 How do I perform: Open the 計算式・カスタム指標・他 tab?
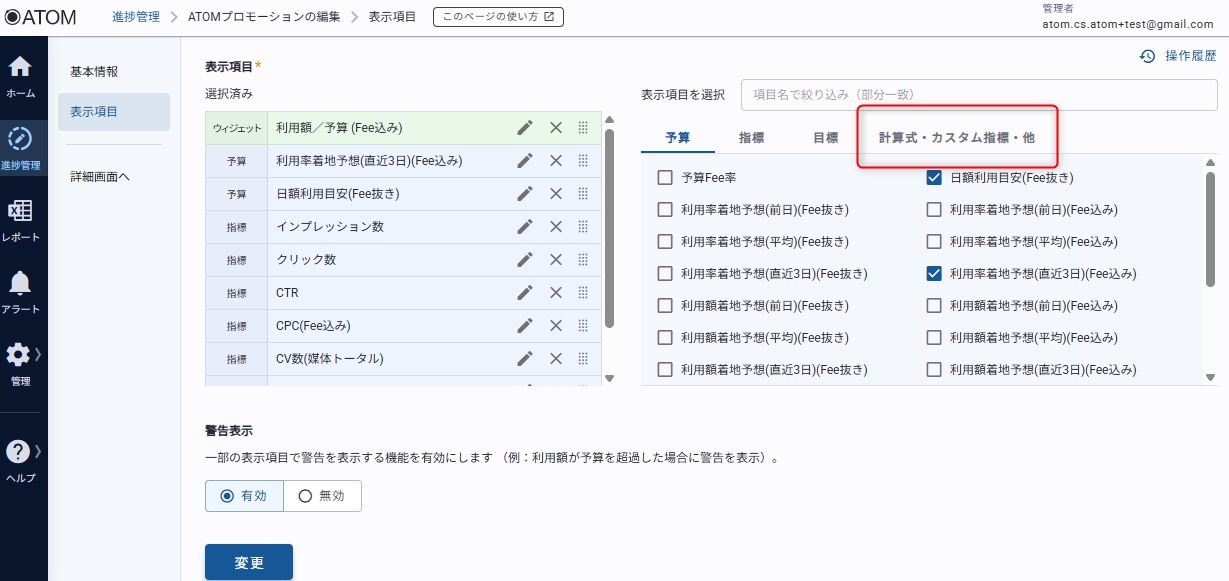click(956, 138)
